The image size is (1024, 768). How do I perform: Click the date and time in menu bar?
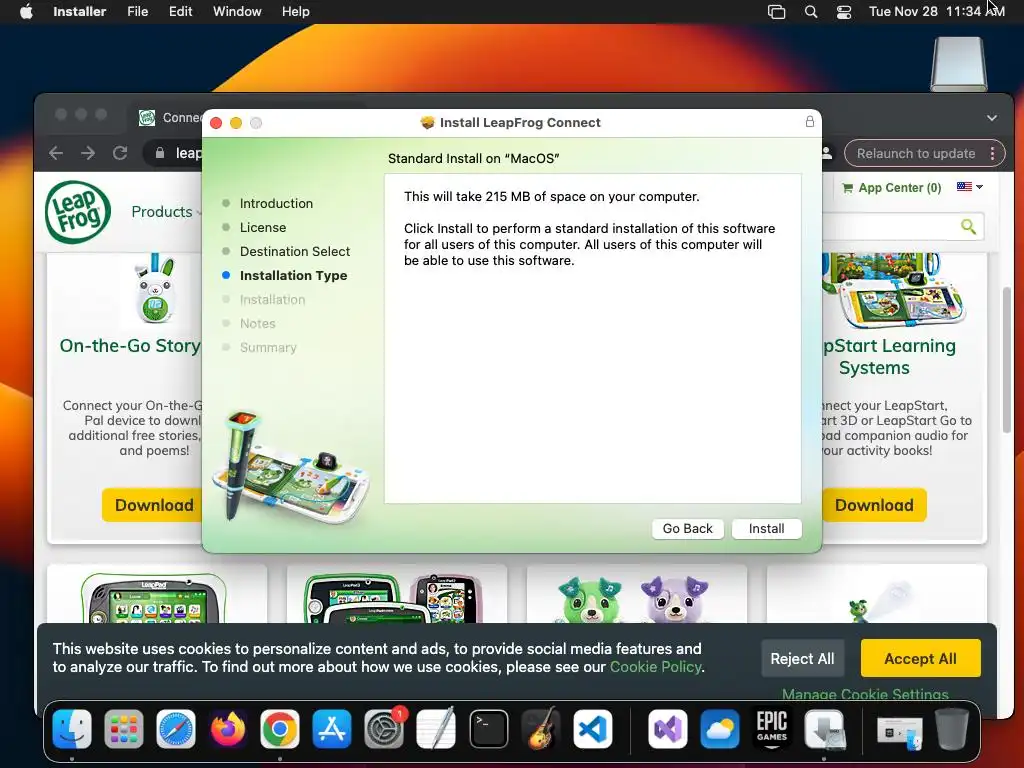(x=936, y=11)
